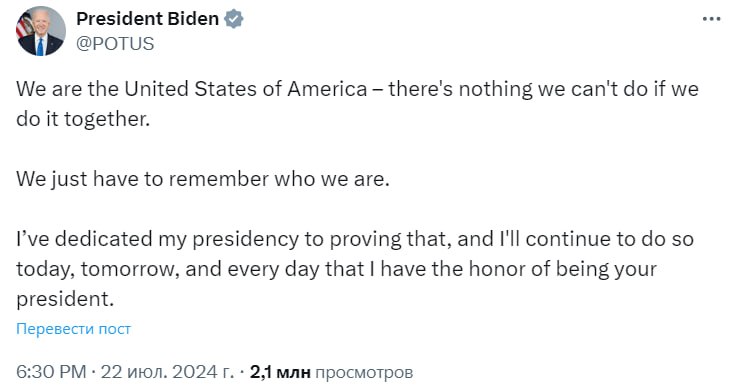743x387 pixels.
Task: Click the phrase "honor of being your"
Action: (x=562, y=269)
